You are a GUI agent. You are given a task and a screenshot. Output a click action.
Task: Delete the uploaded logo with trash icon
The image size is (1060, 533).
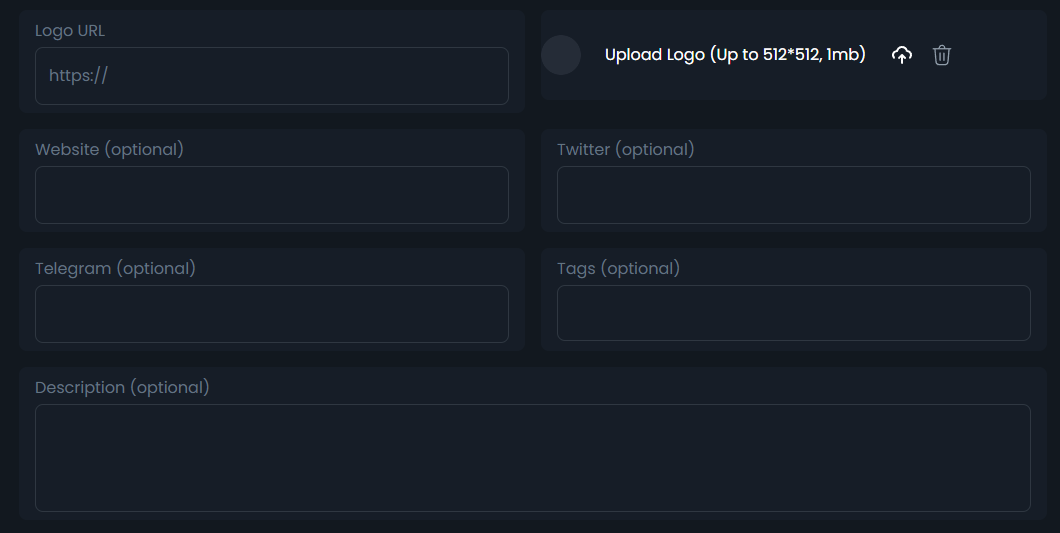click(942, 55)
